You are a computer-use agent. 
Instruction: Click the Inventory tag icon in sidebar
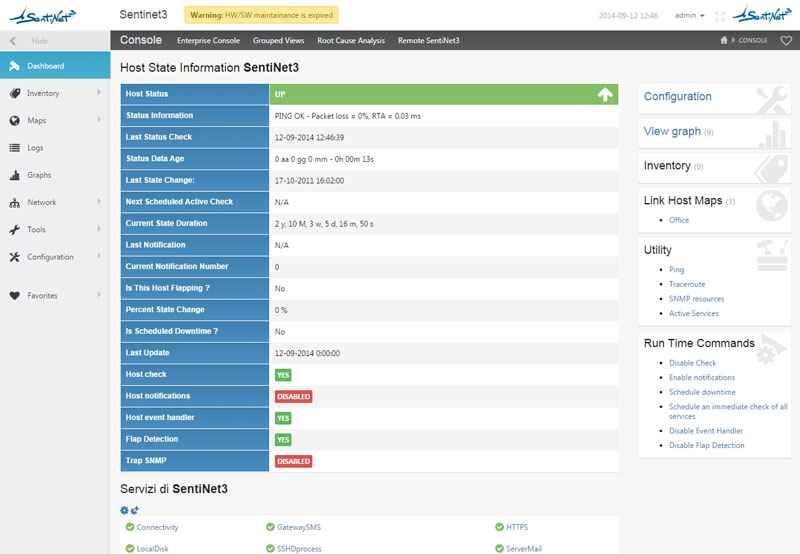pos(15,93)
